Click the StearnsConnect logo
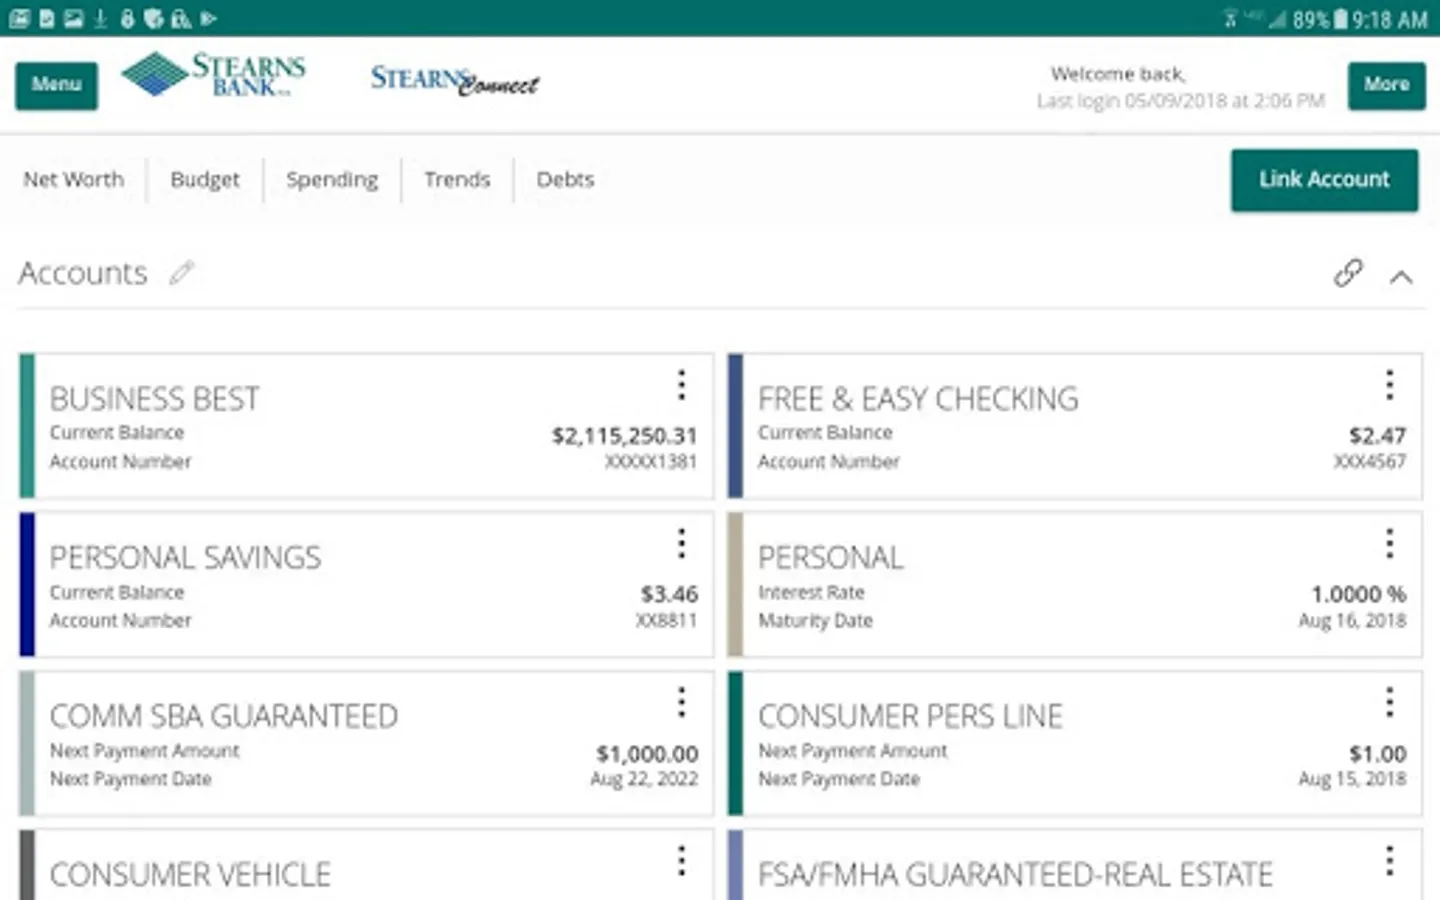 (x=455, y=80)
